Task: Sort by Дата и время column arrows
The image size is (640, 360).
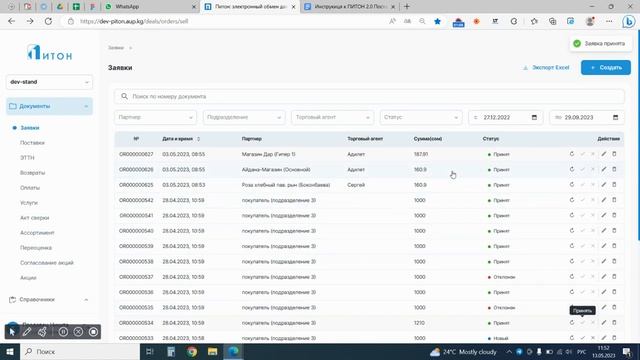Action: (198, 139)
